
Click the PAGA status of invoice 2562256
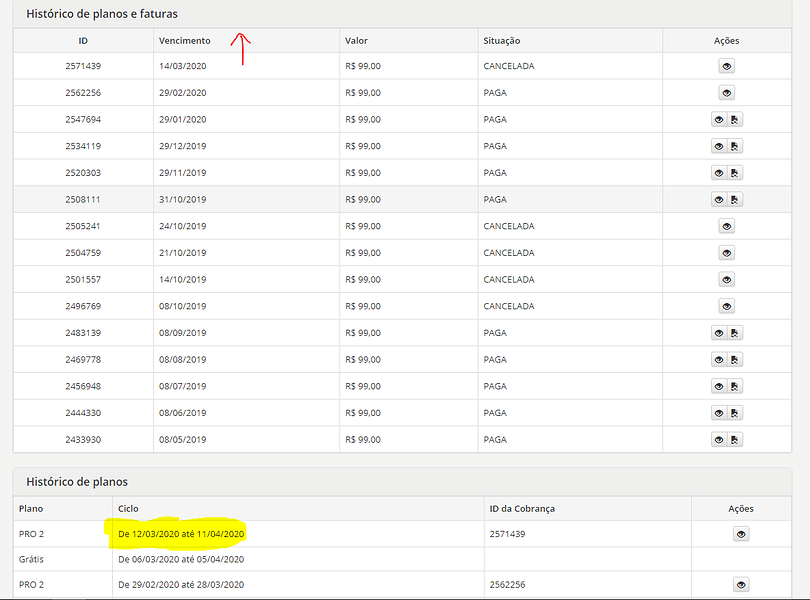(x=495, y=93)
